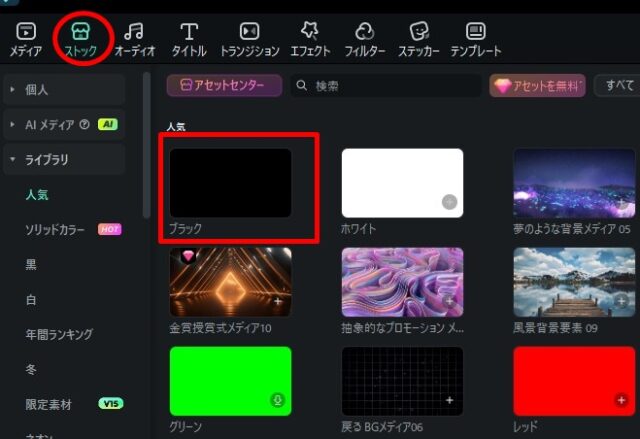Click the search magnifier icon
The height and width of the screenshot is (439, 640).
[302, 86]
